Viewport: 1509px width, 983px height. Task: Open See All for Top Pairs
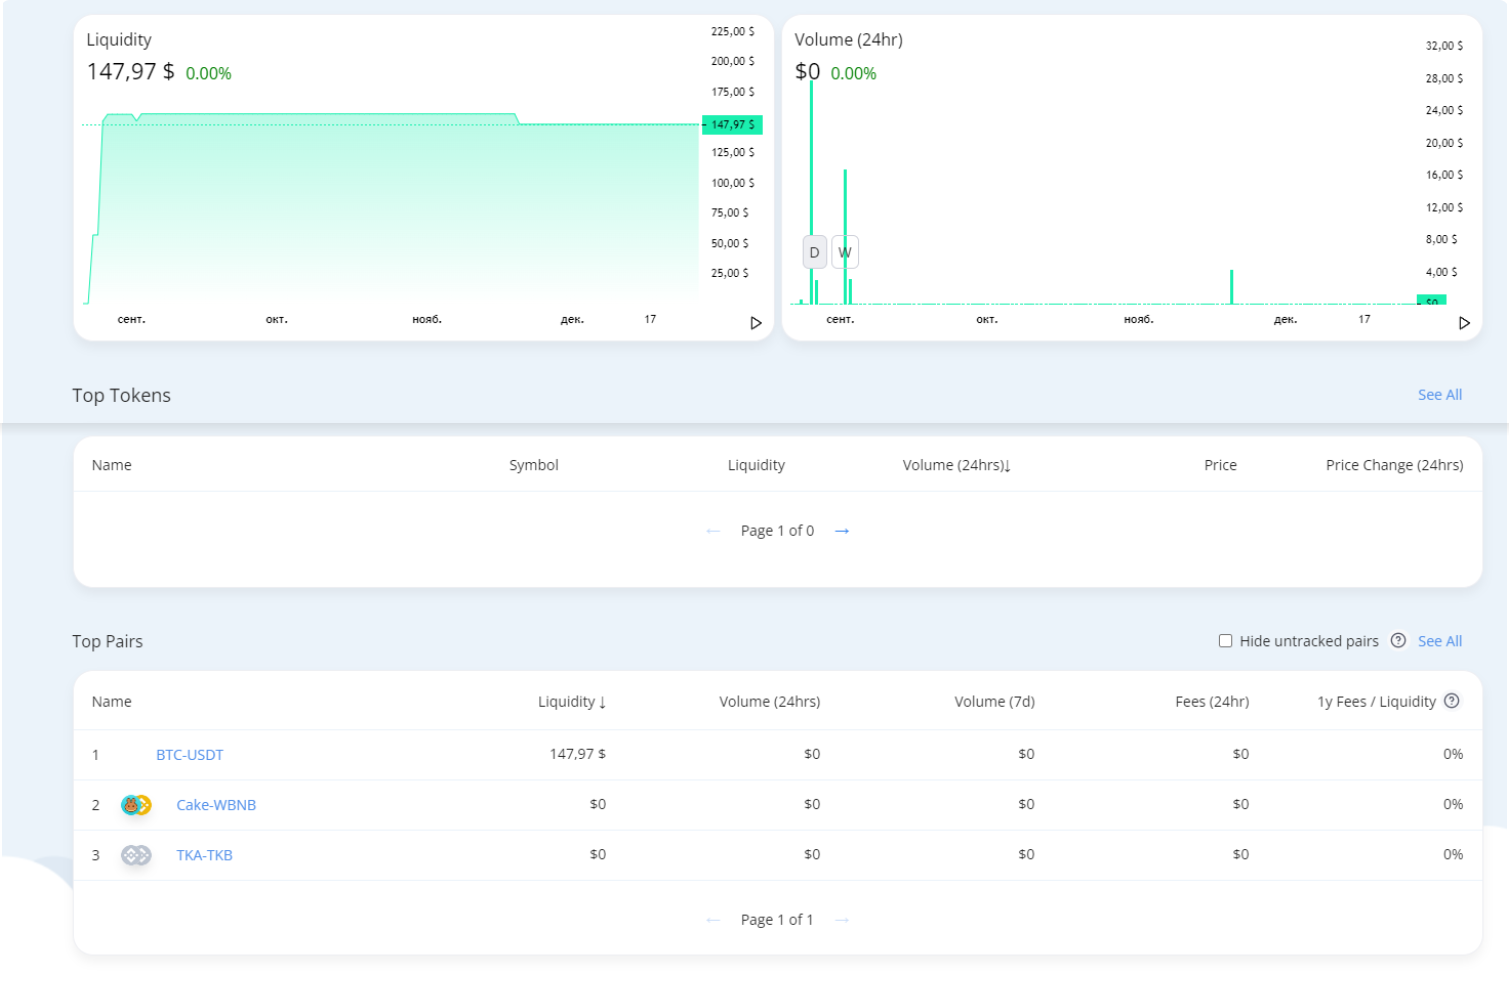(x=1439, y=641)
